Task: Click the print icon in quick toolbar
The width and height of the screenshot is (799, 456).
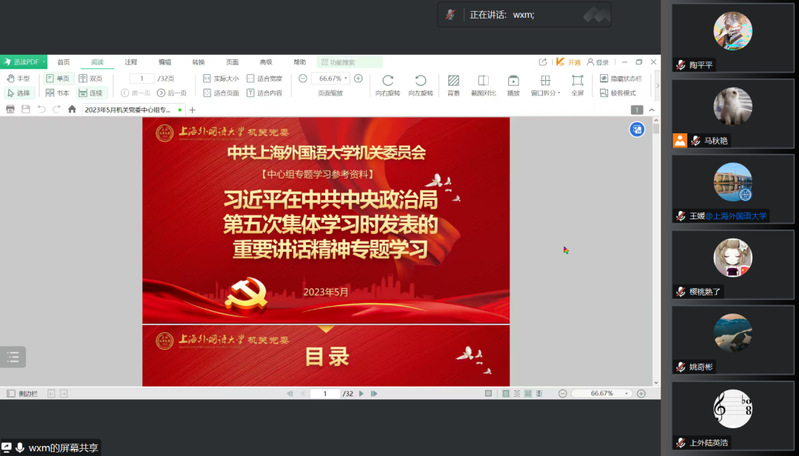Action: (10, 109)
